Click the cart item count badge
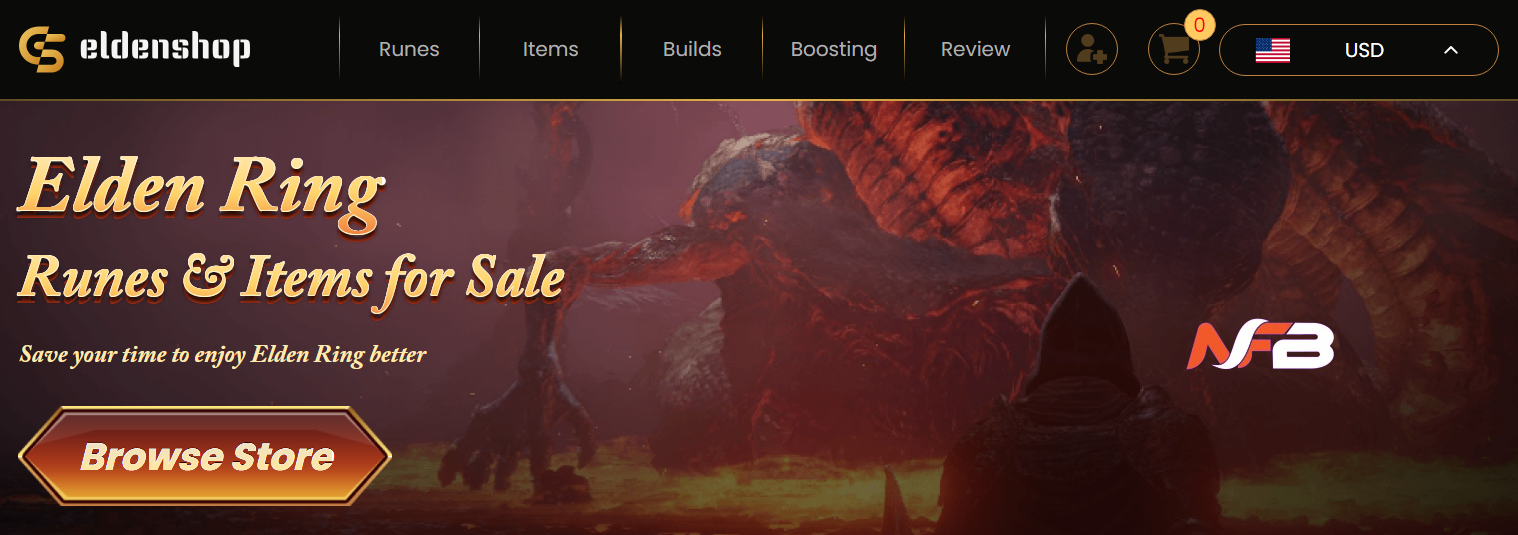Image resolution: width=1518 pixels, height=535 pixels. coord(1199,24)
